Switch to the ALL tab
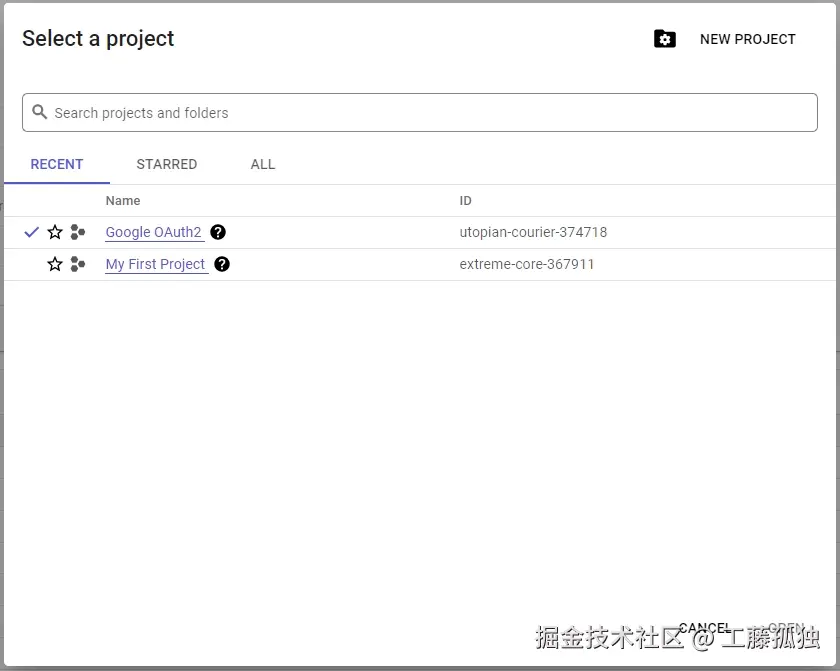840x671 pixels. [x=262, y=164]
